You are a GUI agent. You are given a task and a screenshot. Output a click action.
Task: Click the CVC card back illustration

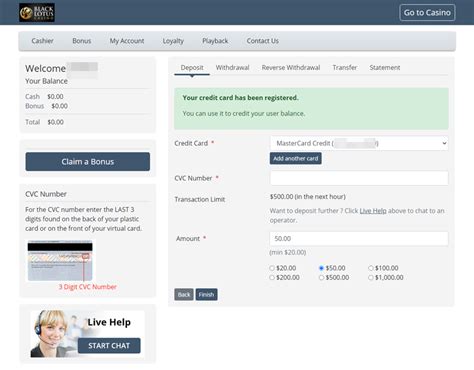coord(60,261)
